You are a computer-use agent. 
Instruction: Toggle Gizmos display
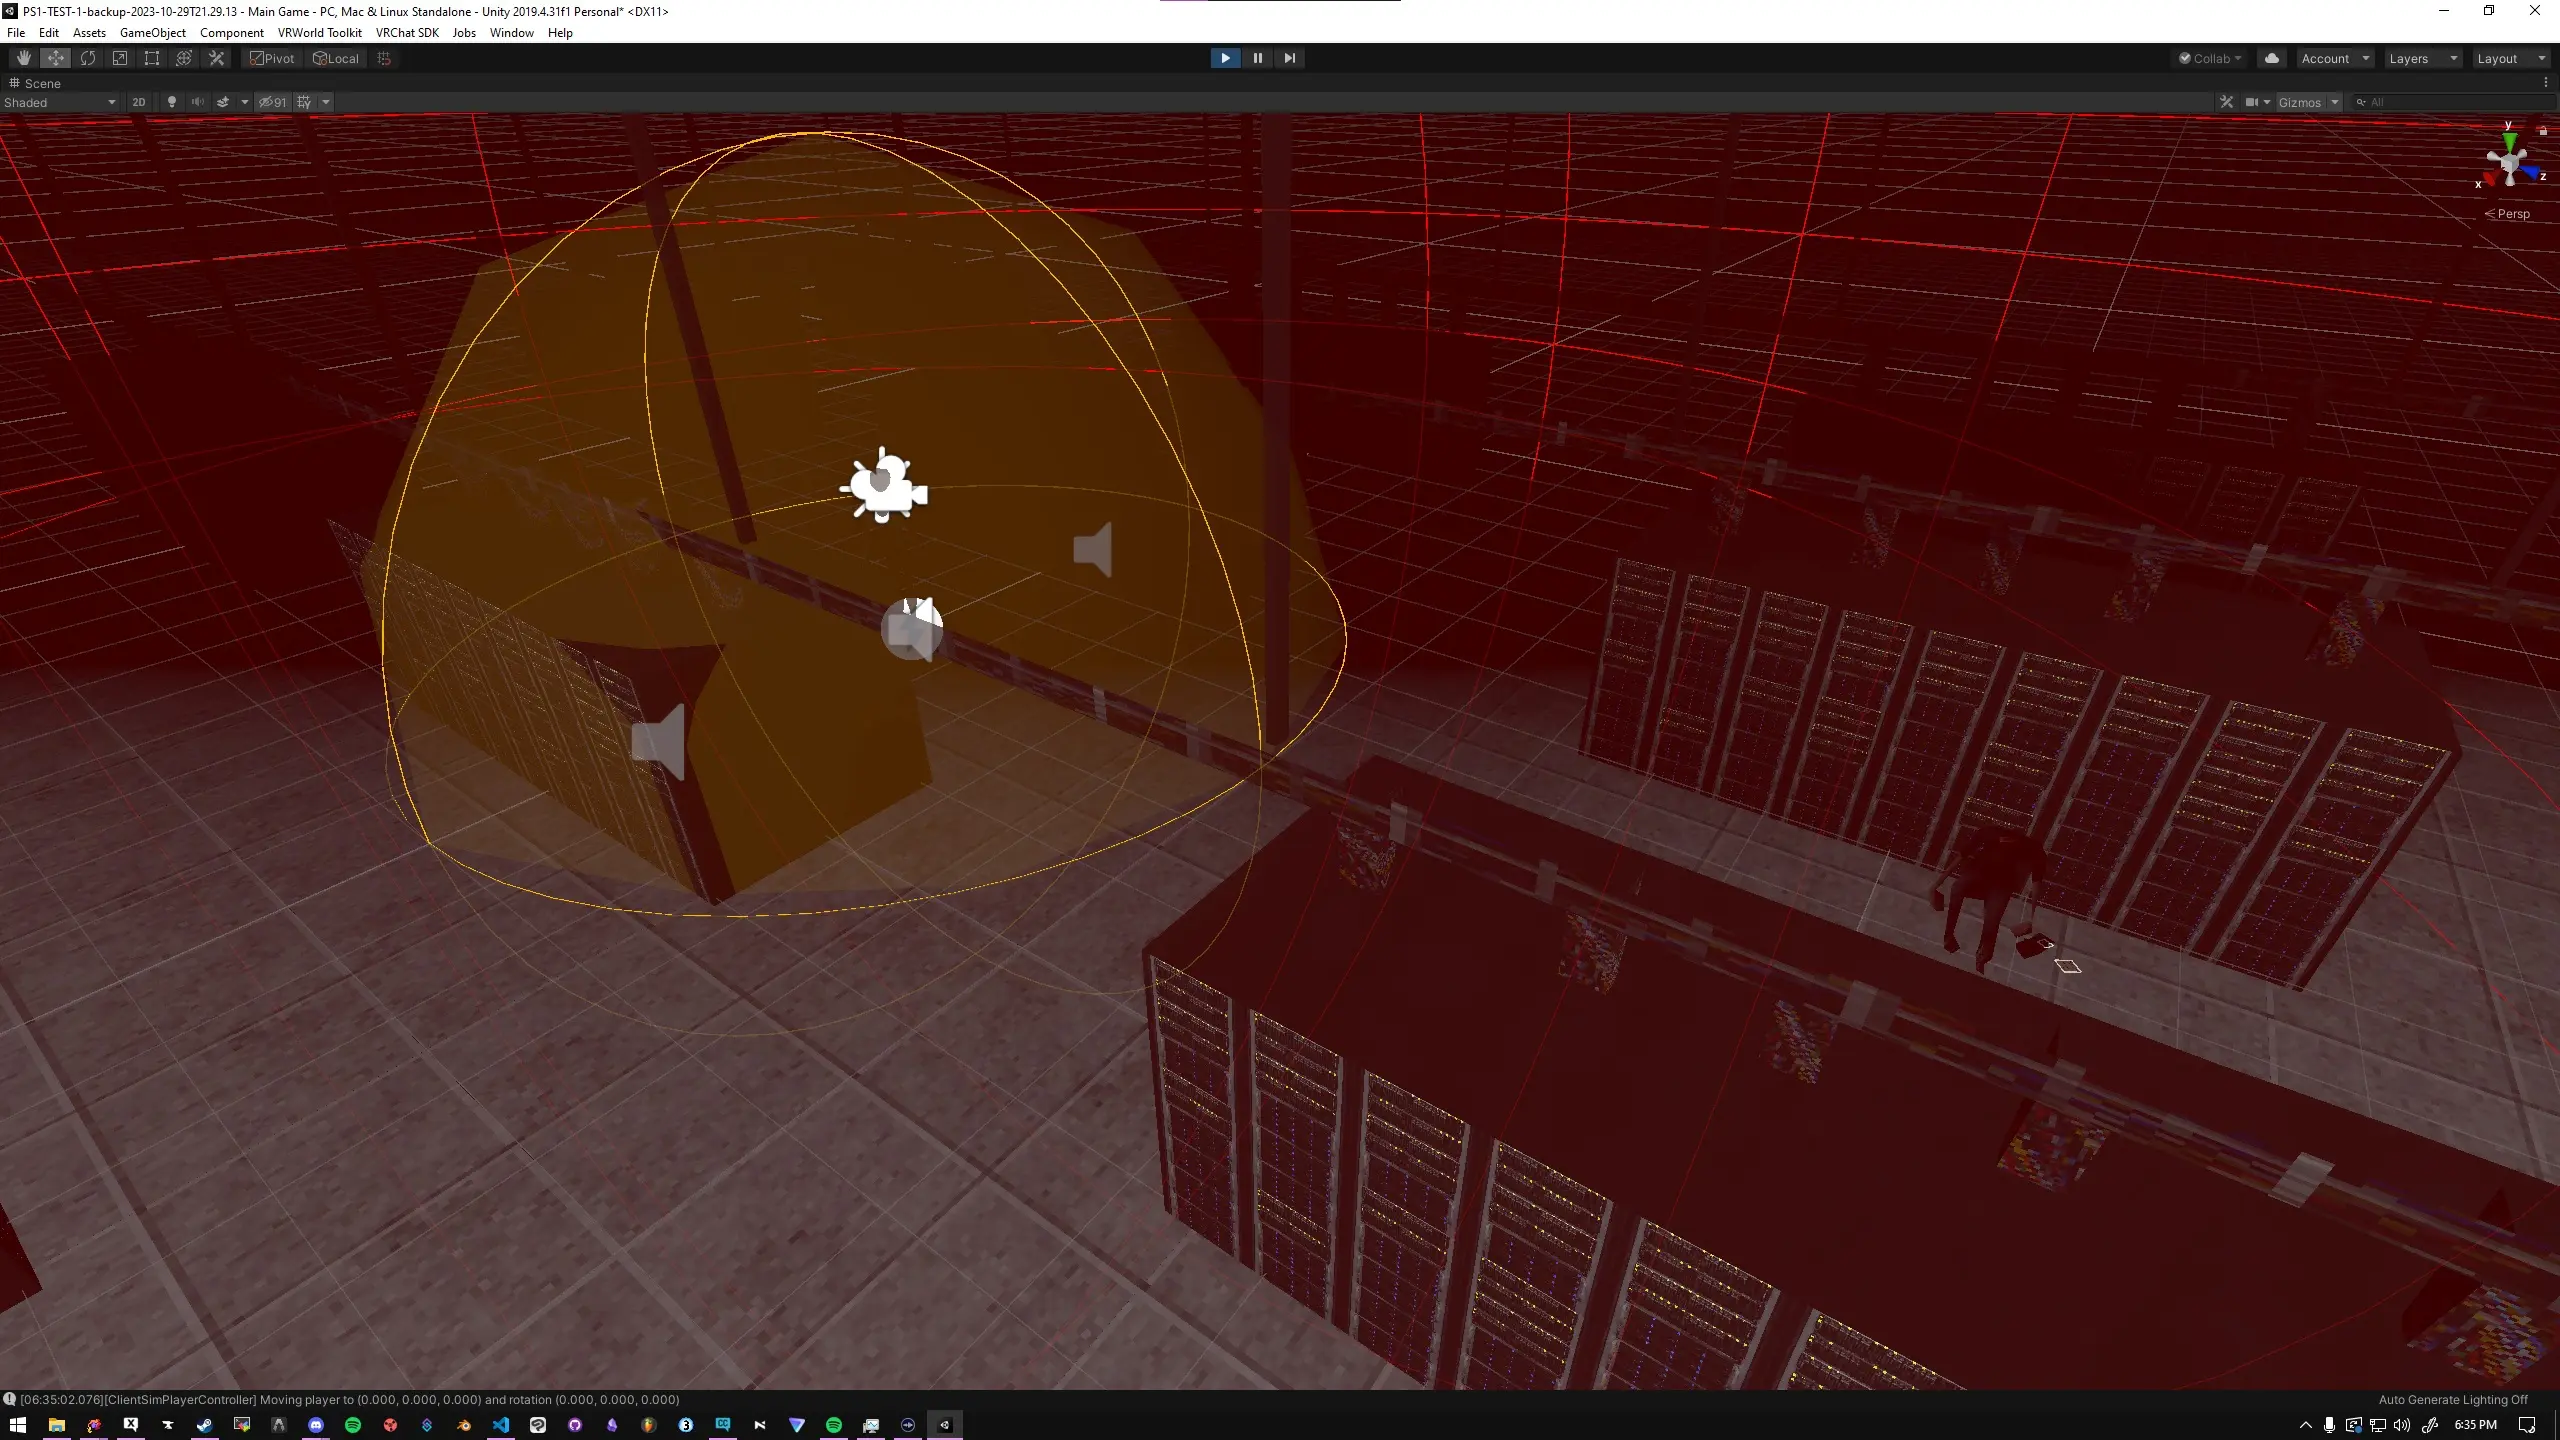point(2300,102)
